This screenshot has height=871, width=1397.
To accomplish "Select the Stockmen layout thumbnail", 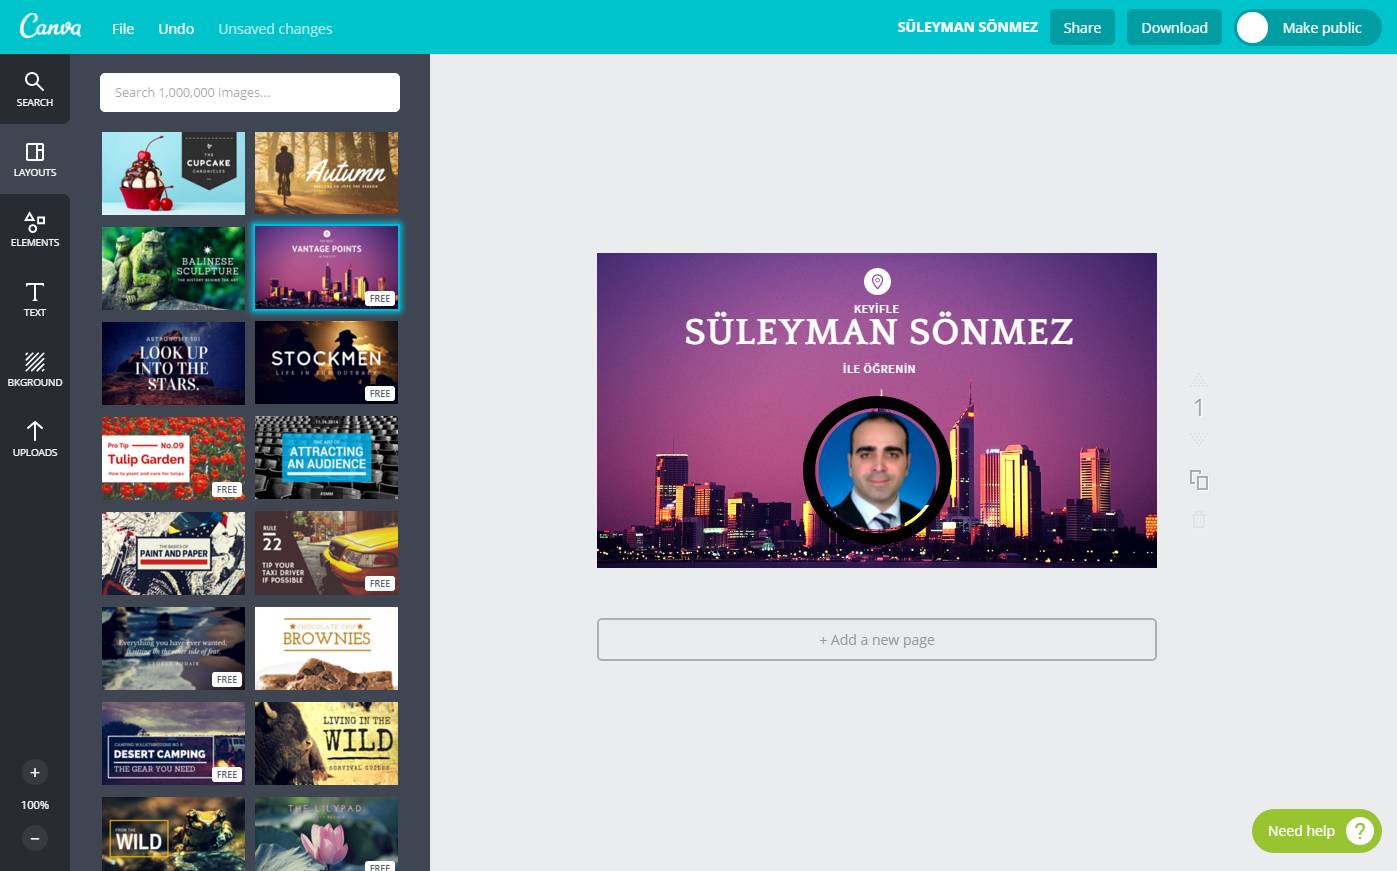I will coord(326,362).
